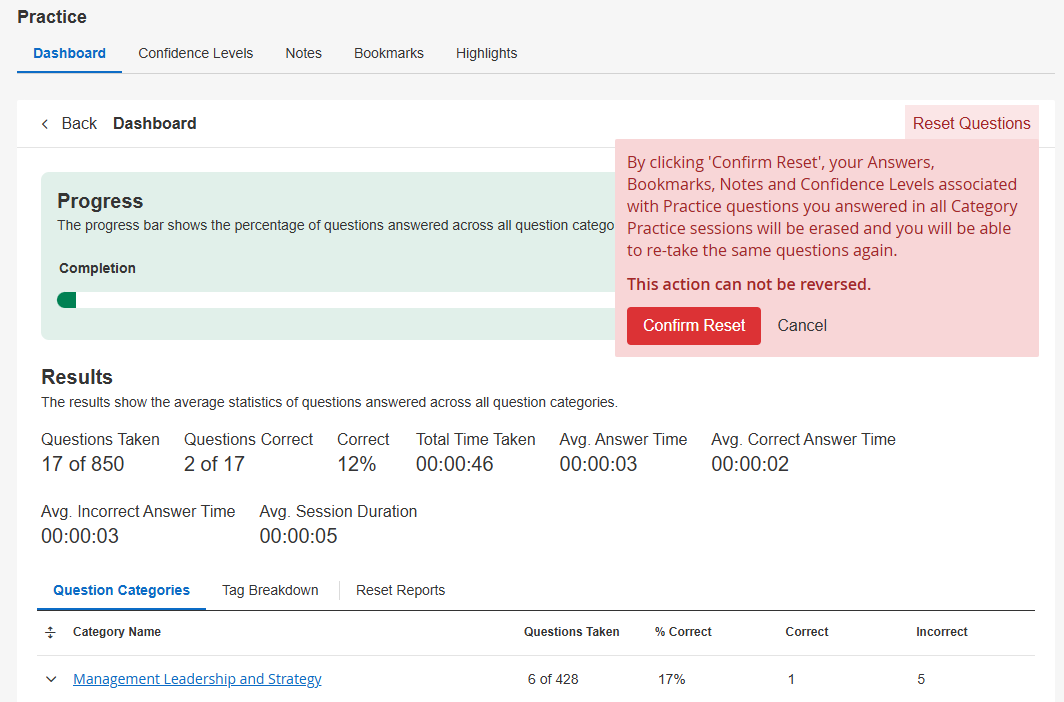Select the top Dashboard tab
Screen dimensions: 1064x702
coord(69,53)
